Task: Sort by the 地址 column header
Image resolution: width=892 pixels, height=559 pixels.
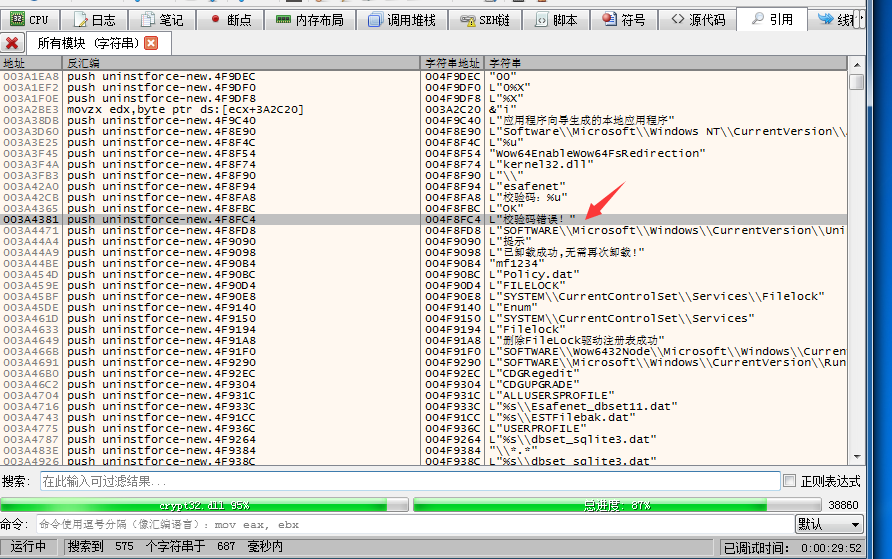Action: pyautogui.click(x=32, y=63)
